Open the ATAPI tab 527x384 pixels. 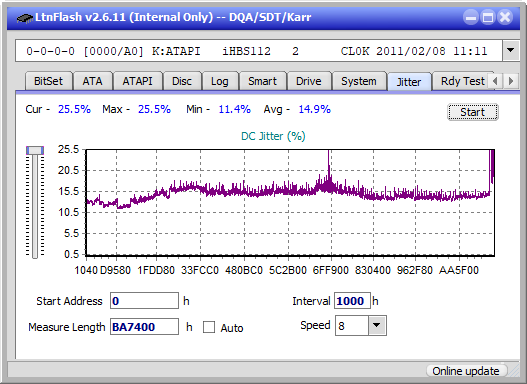[x=137, y=81]
